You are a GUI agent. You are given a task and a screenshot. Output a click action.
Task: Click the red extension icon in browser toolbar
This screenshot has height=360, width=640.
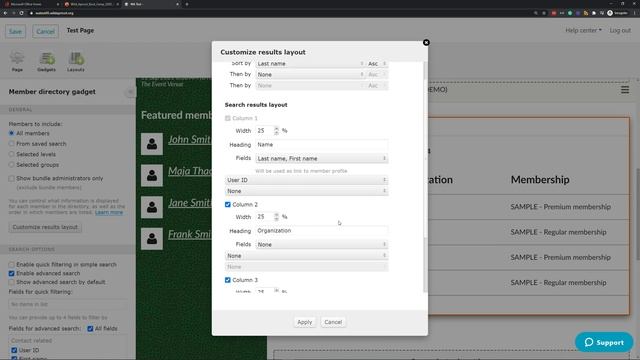pos(553,13)
